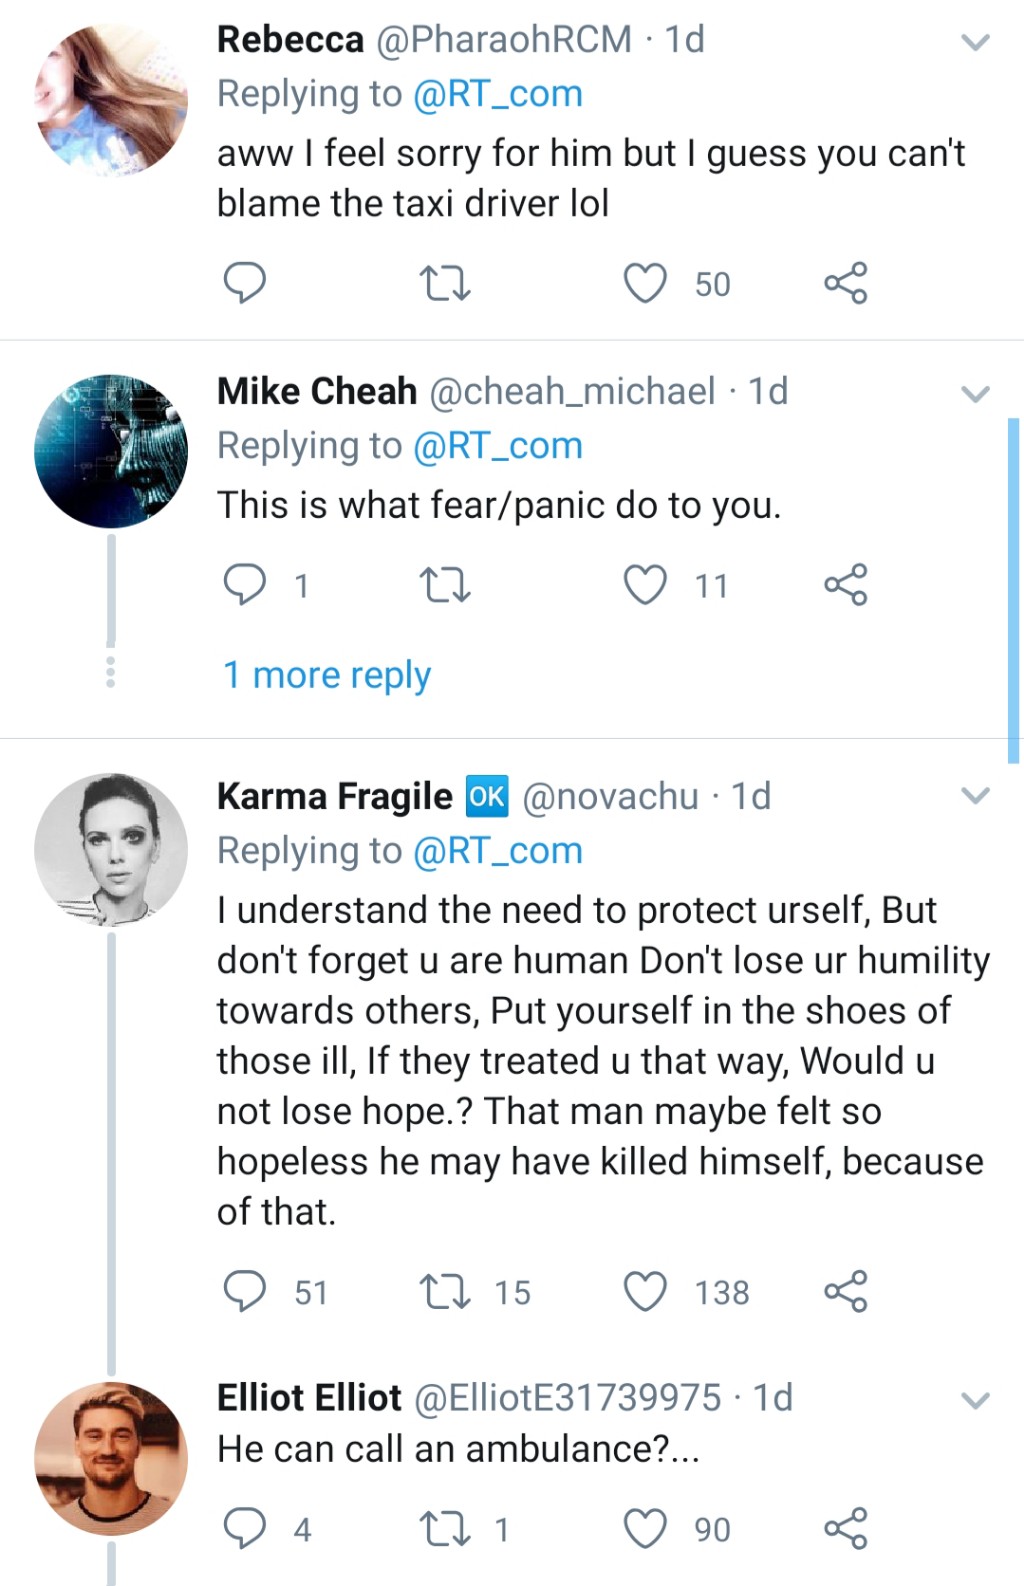1024x1586 pixels.
Task: Like Rebecca's tweet with 50 likes
Action: click(645, 284)
